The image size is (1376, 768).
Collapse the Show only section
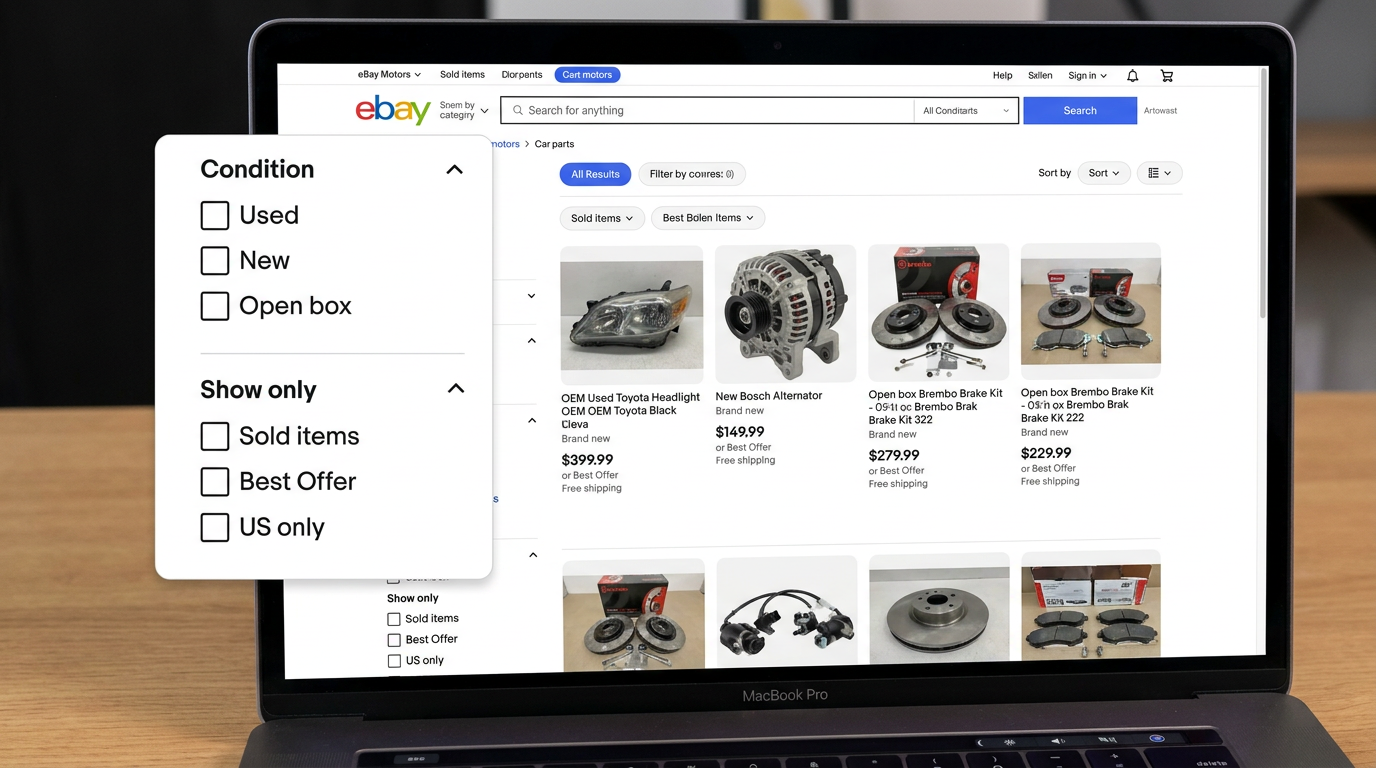pos(456,388)
